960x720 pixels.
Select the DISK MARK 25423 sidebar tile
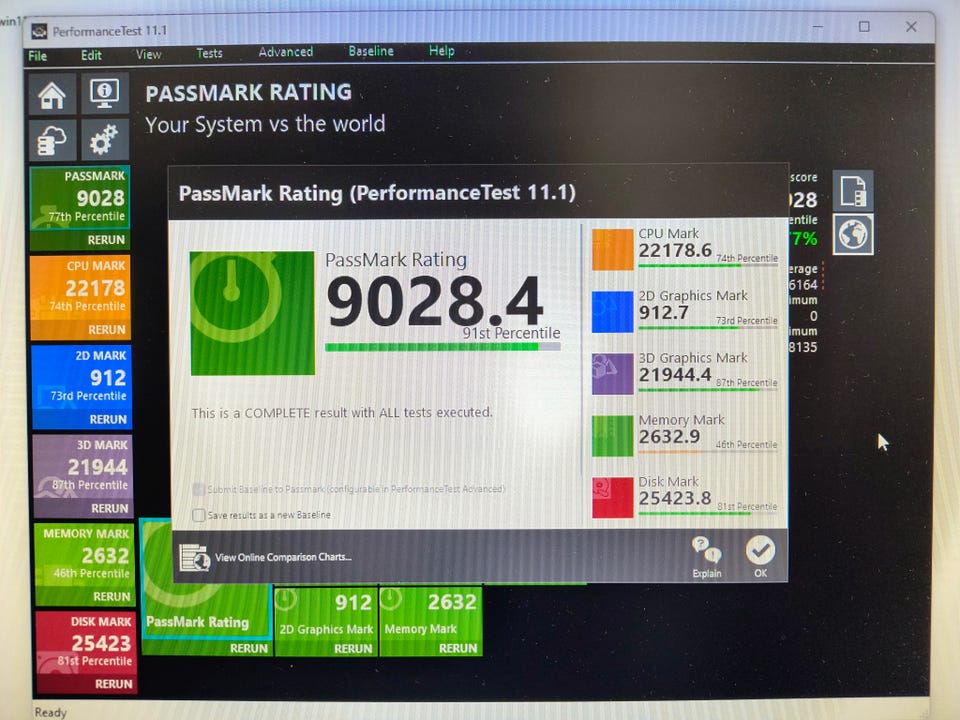86,643
